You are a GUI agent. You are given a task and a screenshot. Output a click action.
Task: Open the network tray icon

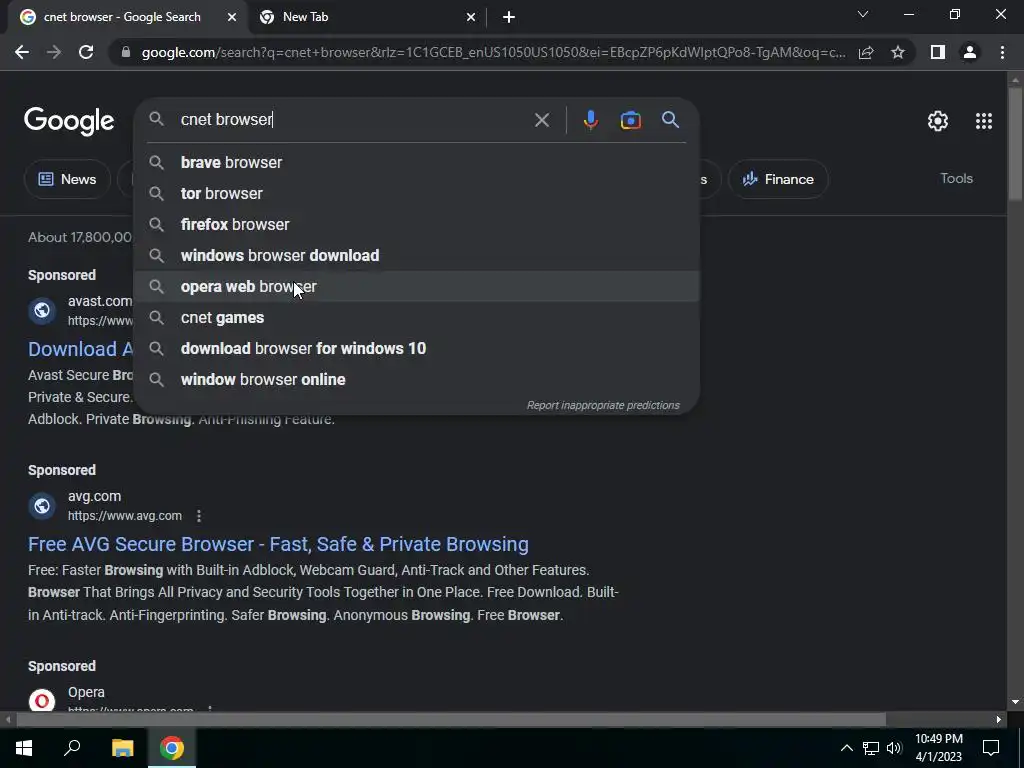coord(871,748)
